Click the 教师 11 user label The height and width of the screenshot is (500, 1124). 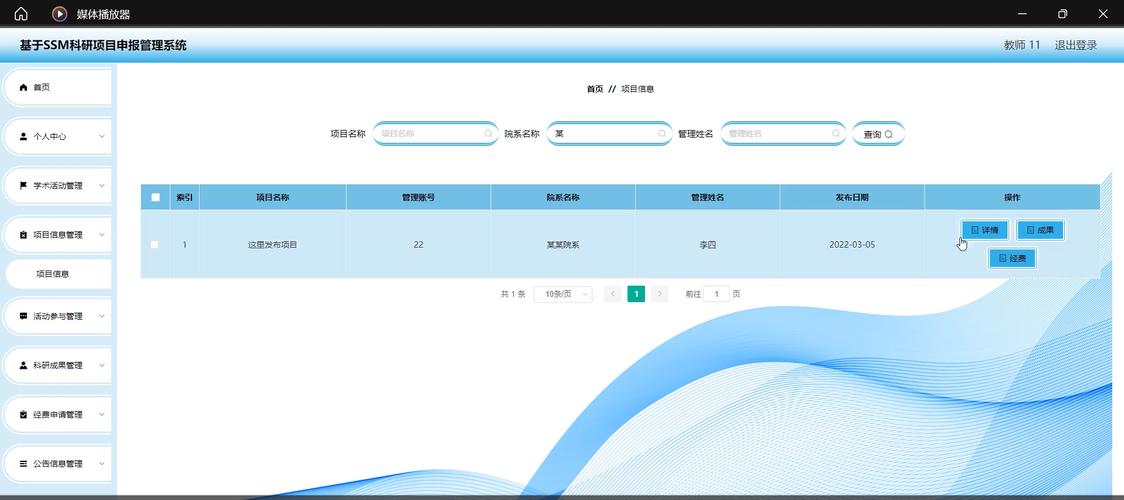tap(1022, 45)
